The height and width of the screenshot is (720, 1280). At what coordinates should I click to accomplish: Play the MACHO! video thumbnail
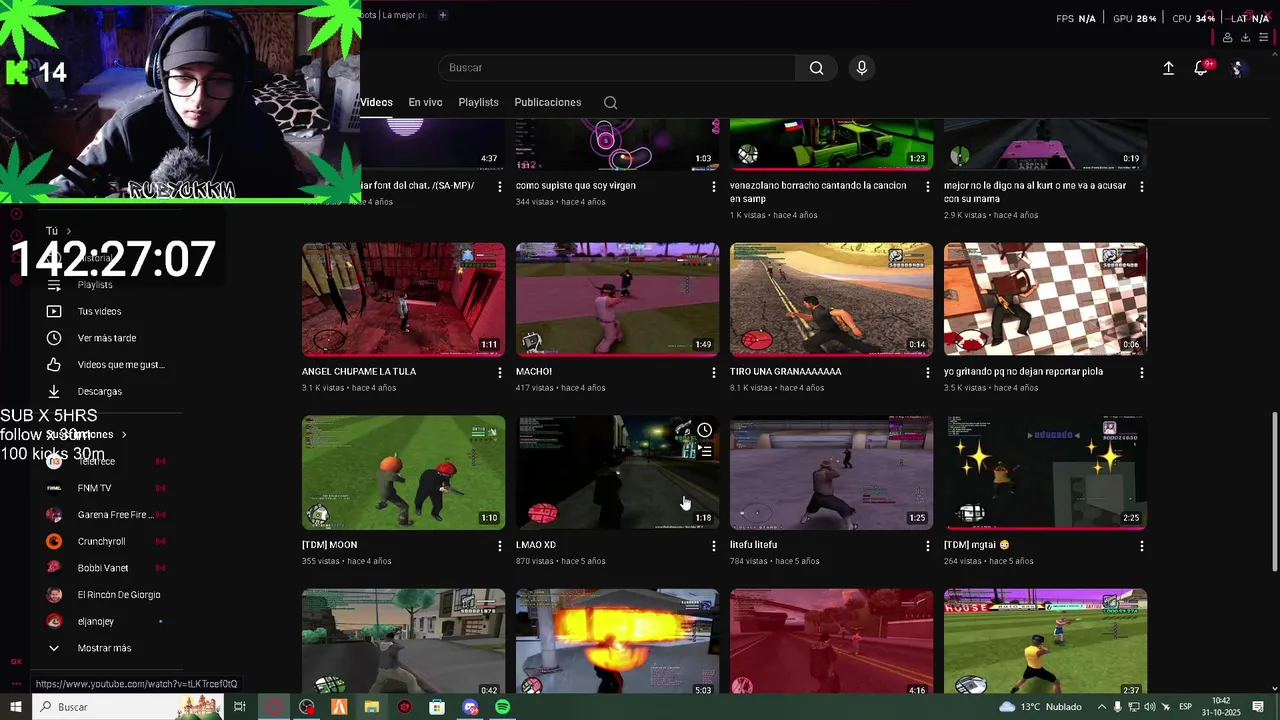[617, 299]
